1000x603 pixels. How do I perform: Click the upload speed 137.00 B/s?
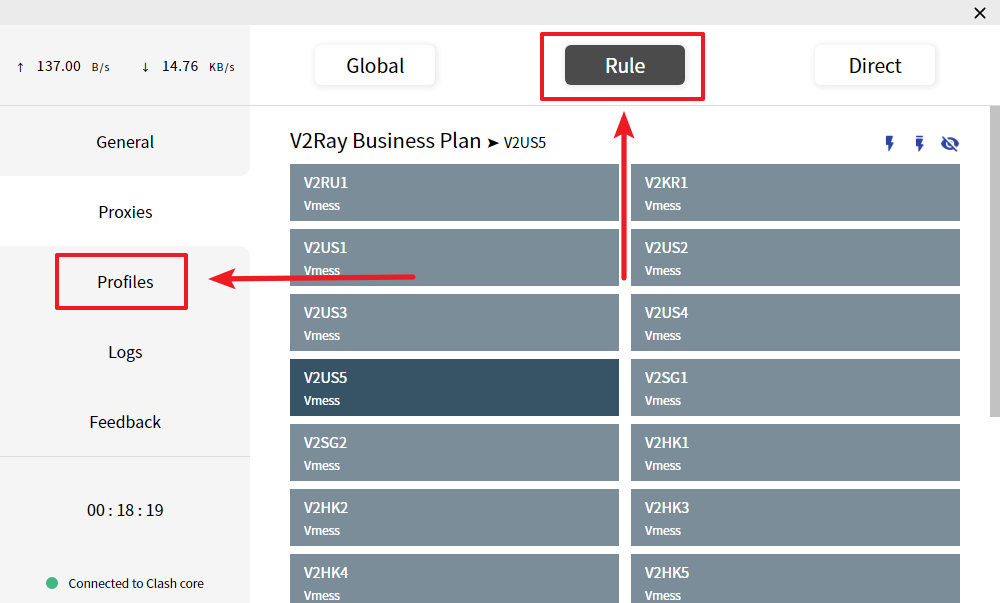tap(63, 66)
